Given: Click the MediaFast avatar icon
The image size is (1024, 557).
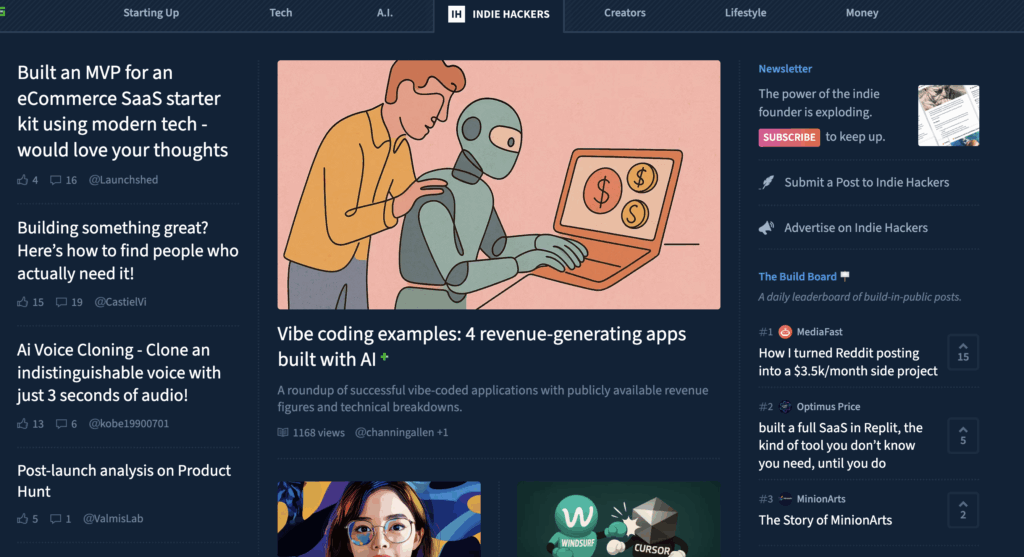Looking at the screenshot, I should pos(785,332).
